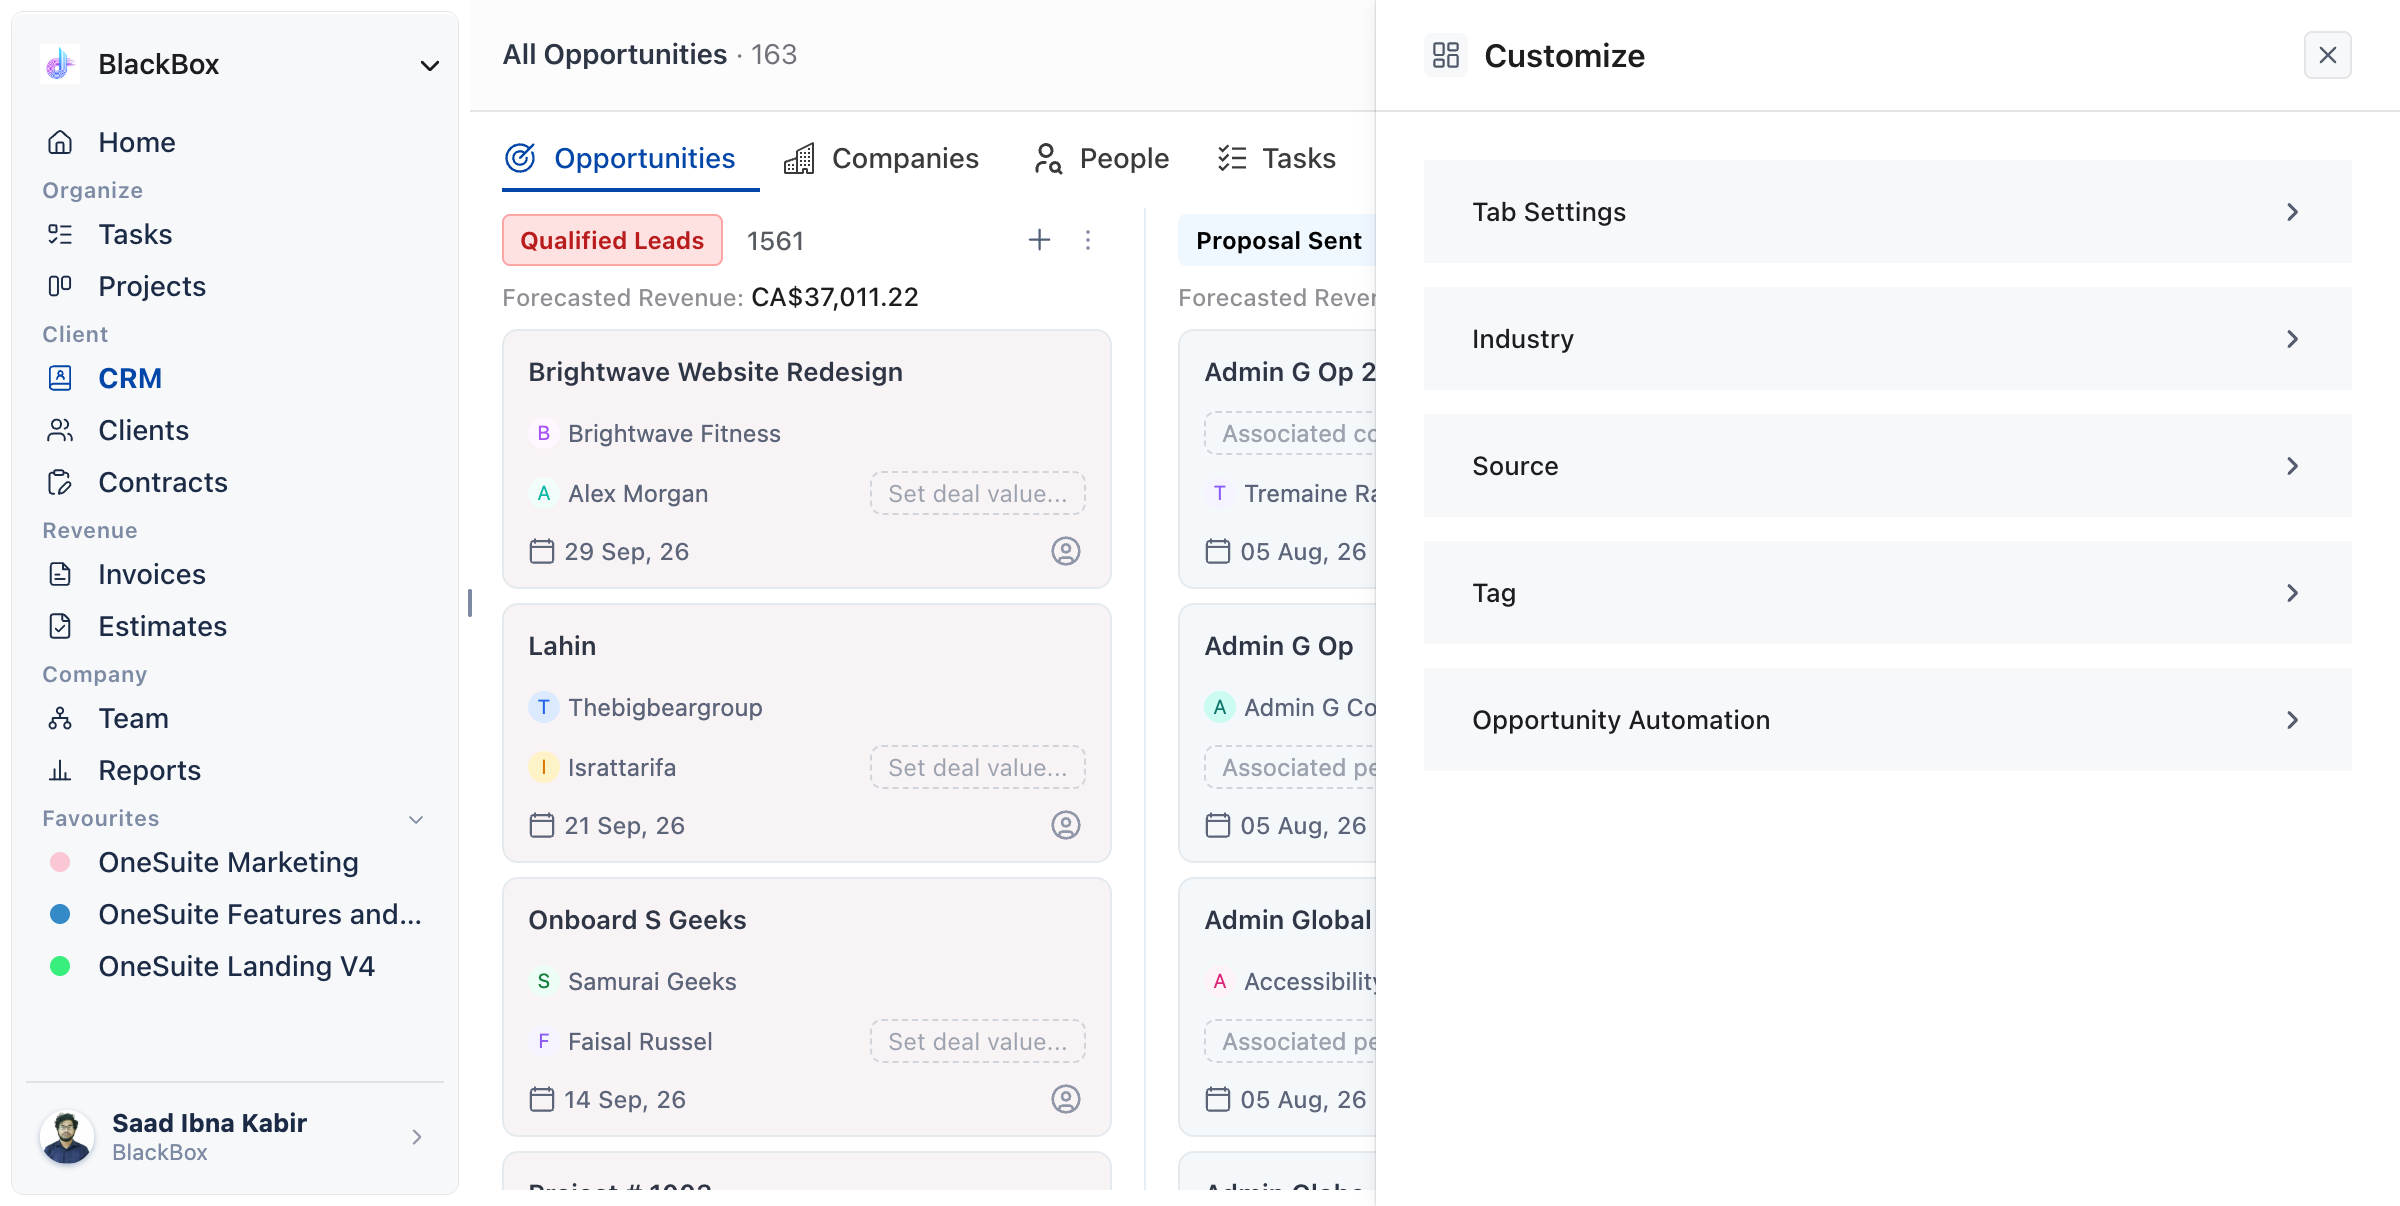Click blue dot next to OneSuite Features
The height and width of the screenshot is (1206, 2400).
[x=60, y=914]
